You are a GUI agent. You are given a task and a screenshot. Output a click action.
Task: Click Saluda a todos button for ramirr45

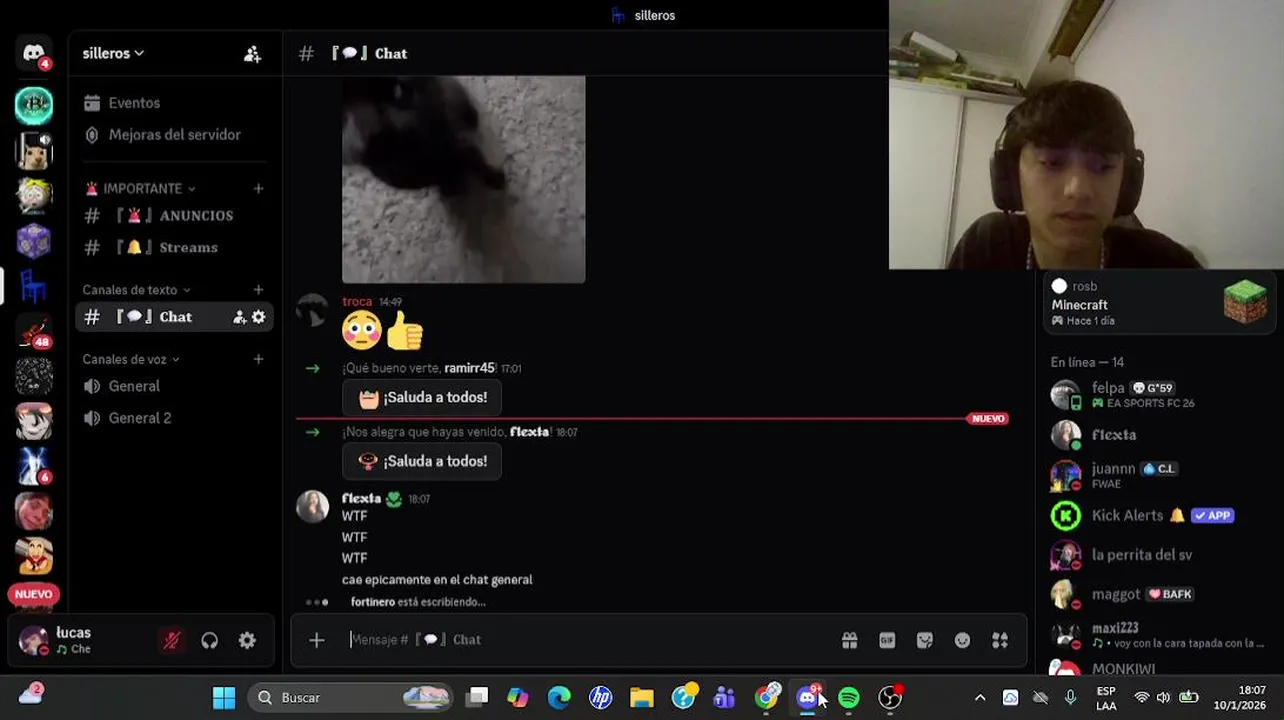[422, 398]
